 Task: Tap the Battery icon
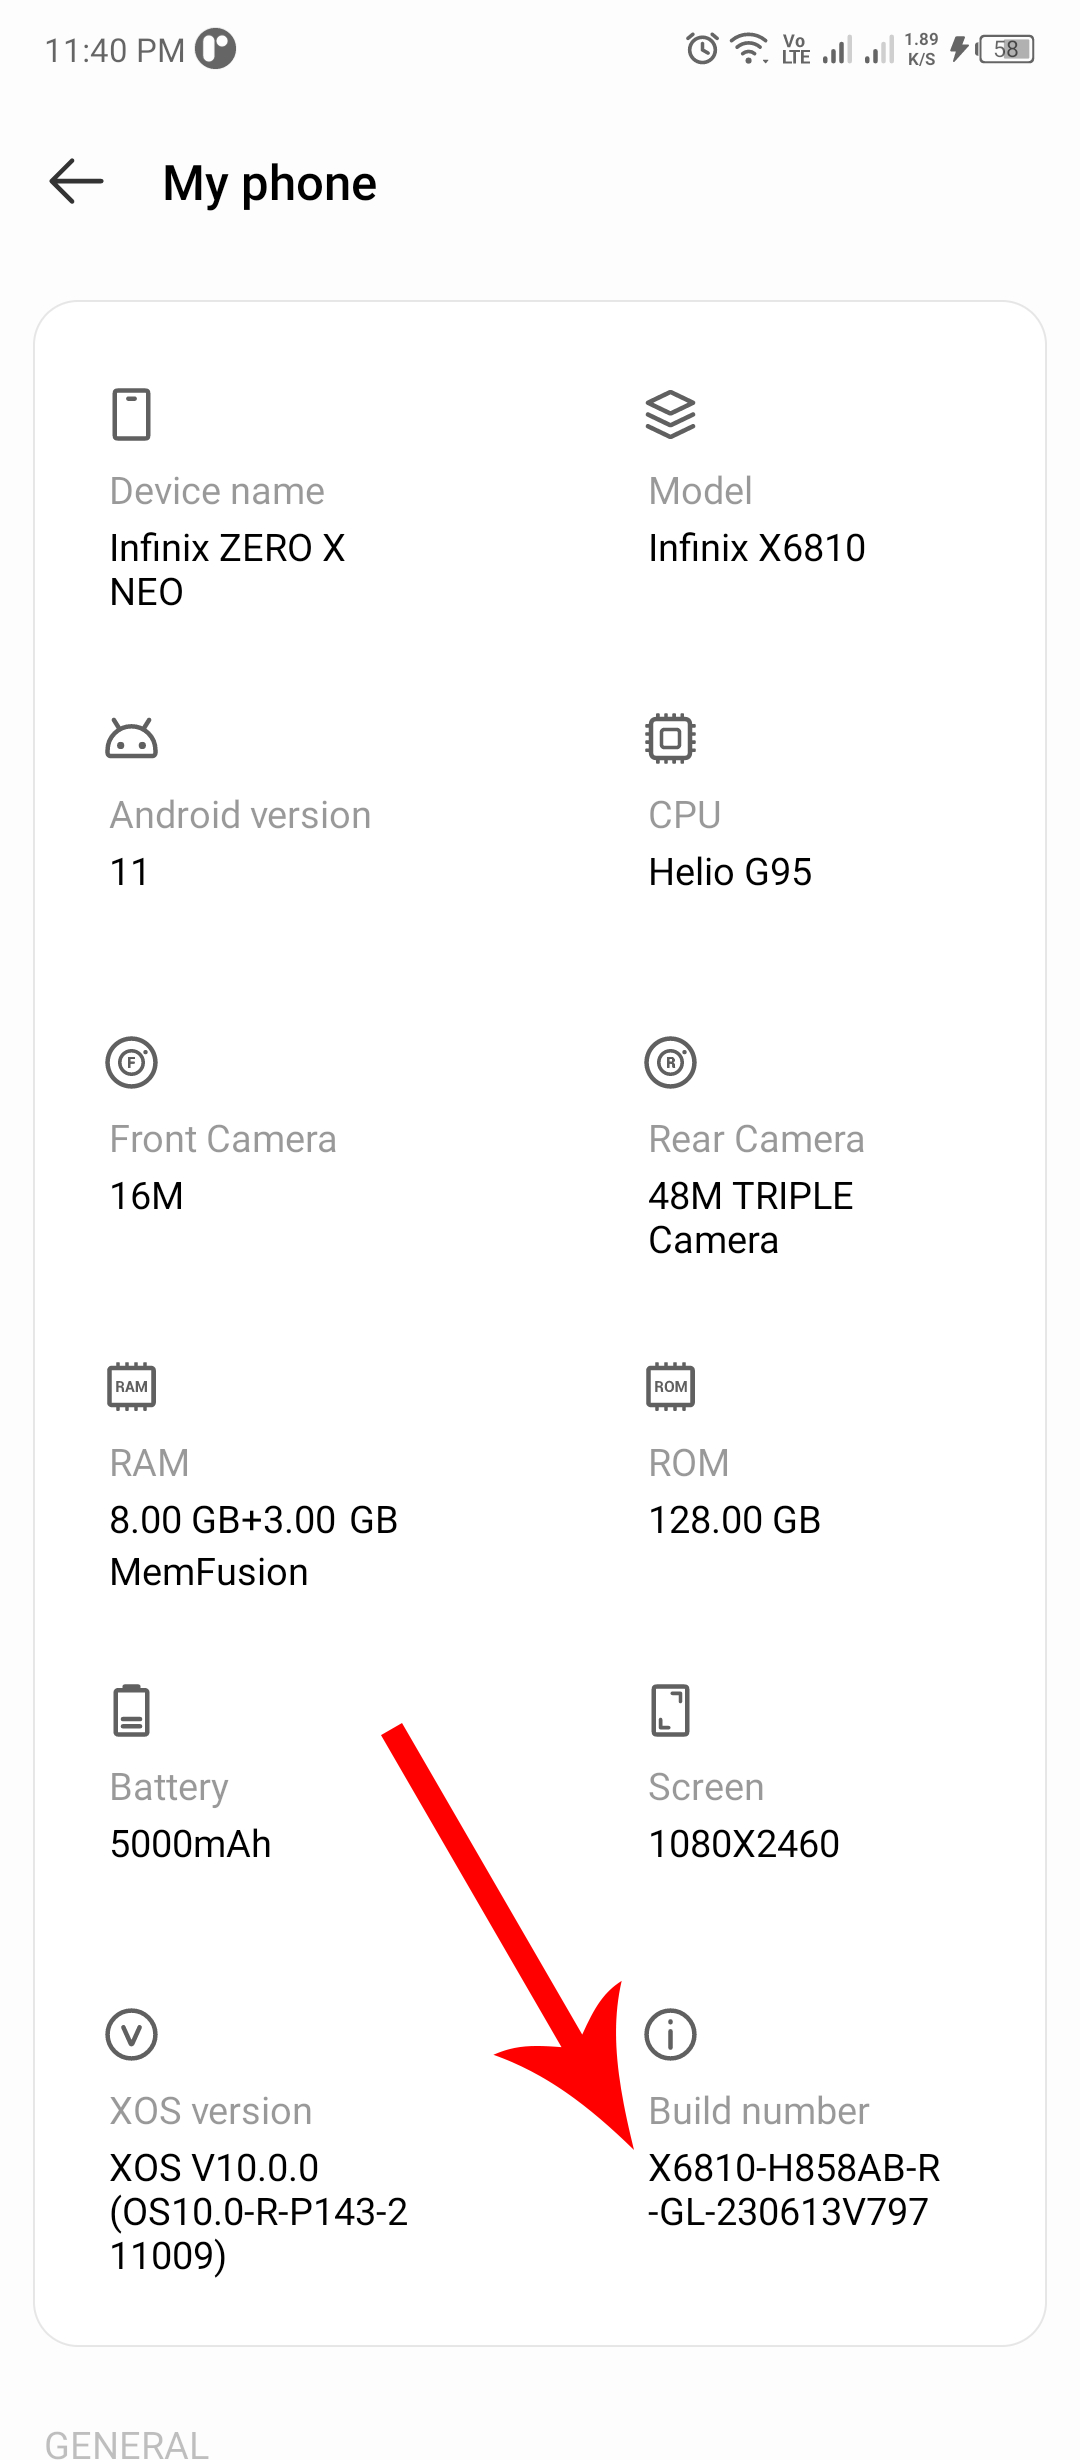tap(131, 1710)
